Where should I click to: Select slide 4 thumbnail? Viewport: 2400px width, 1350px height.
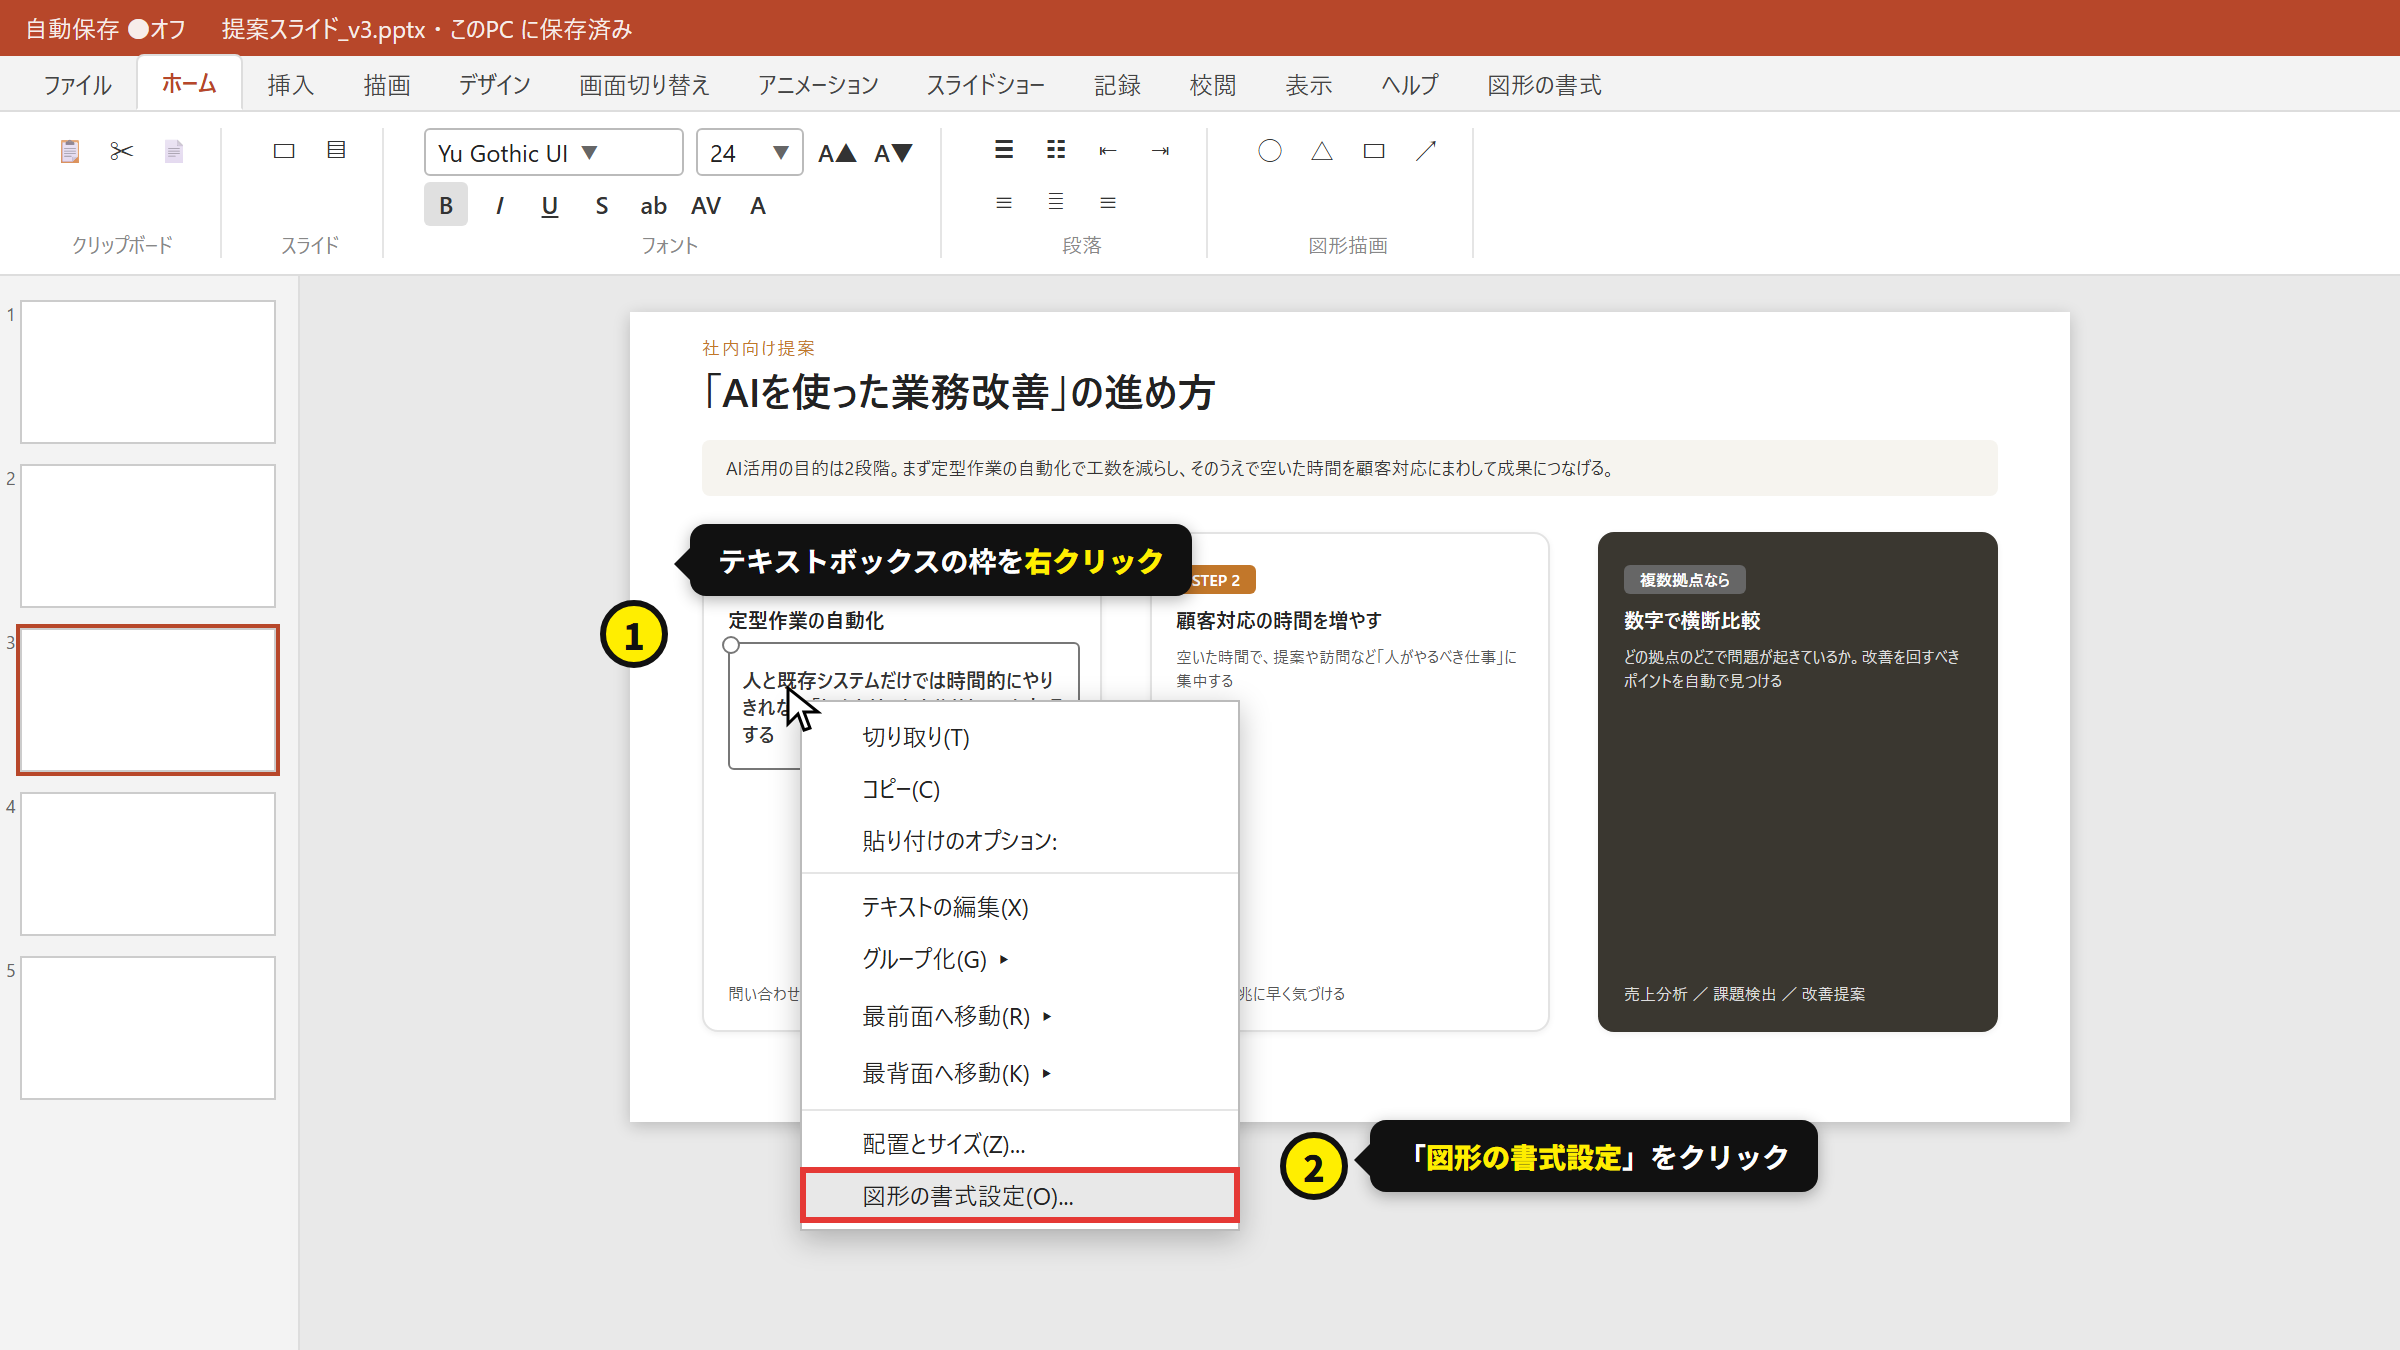tap(148, 864)
